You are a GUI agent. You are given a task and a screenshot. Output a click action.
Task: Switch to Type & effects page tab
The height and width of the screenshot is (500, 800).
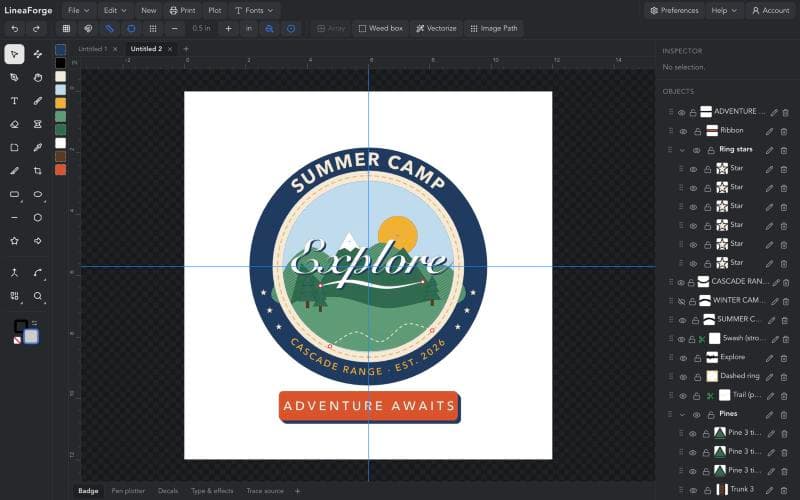(x=212, y=491)
